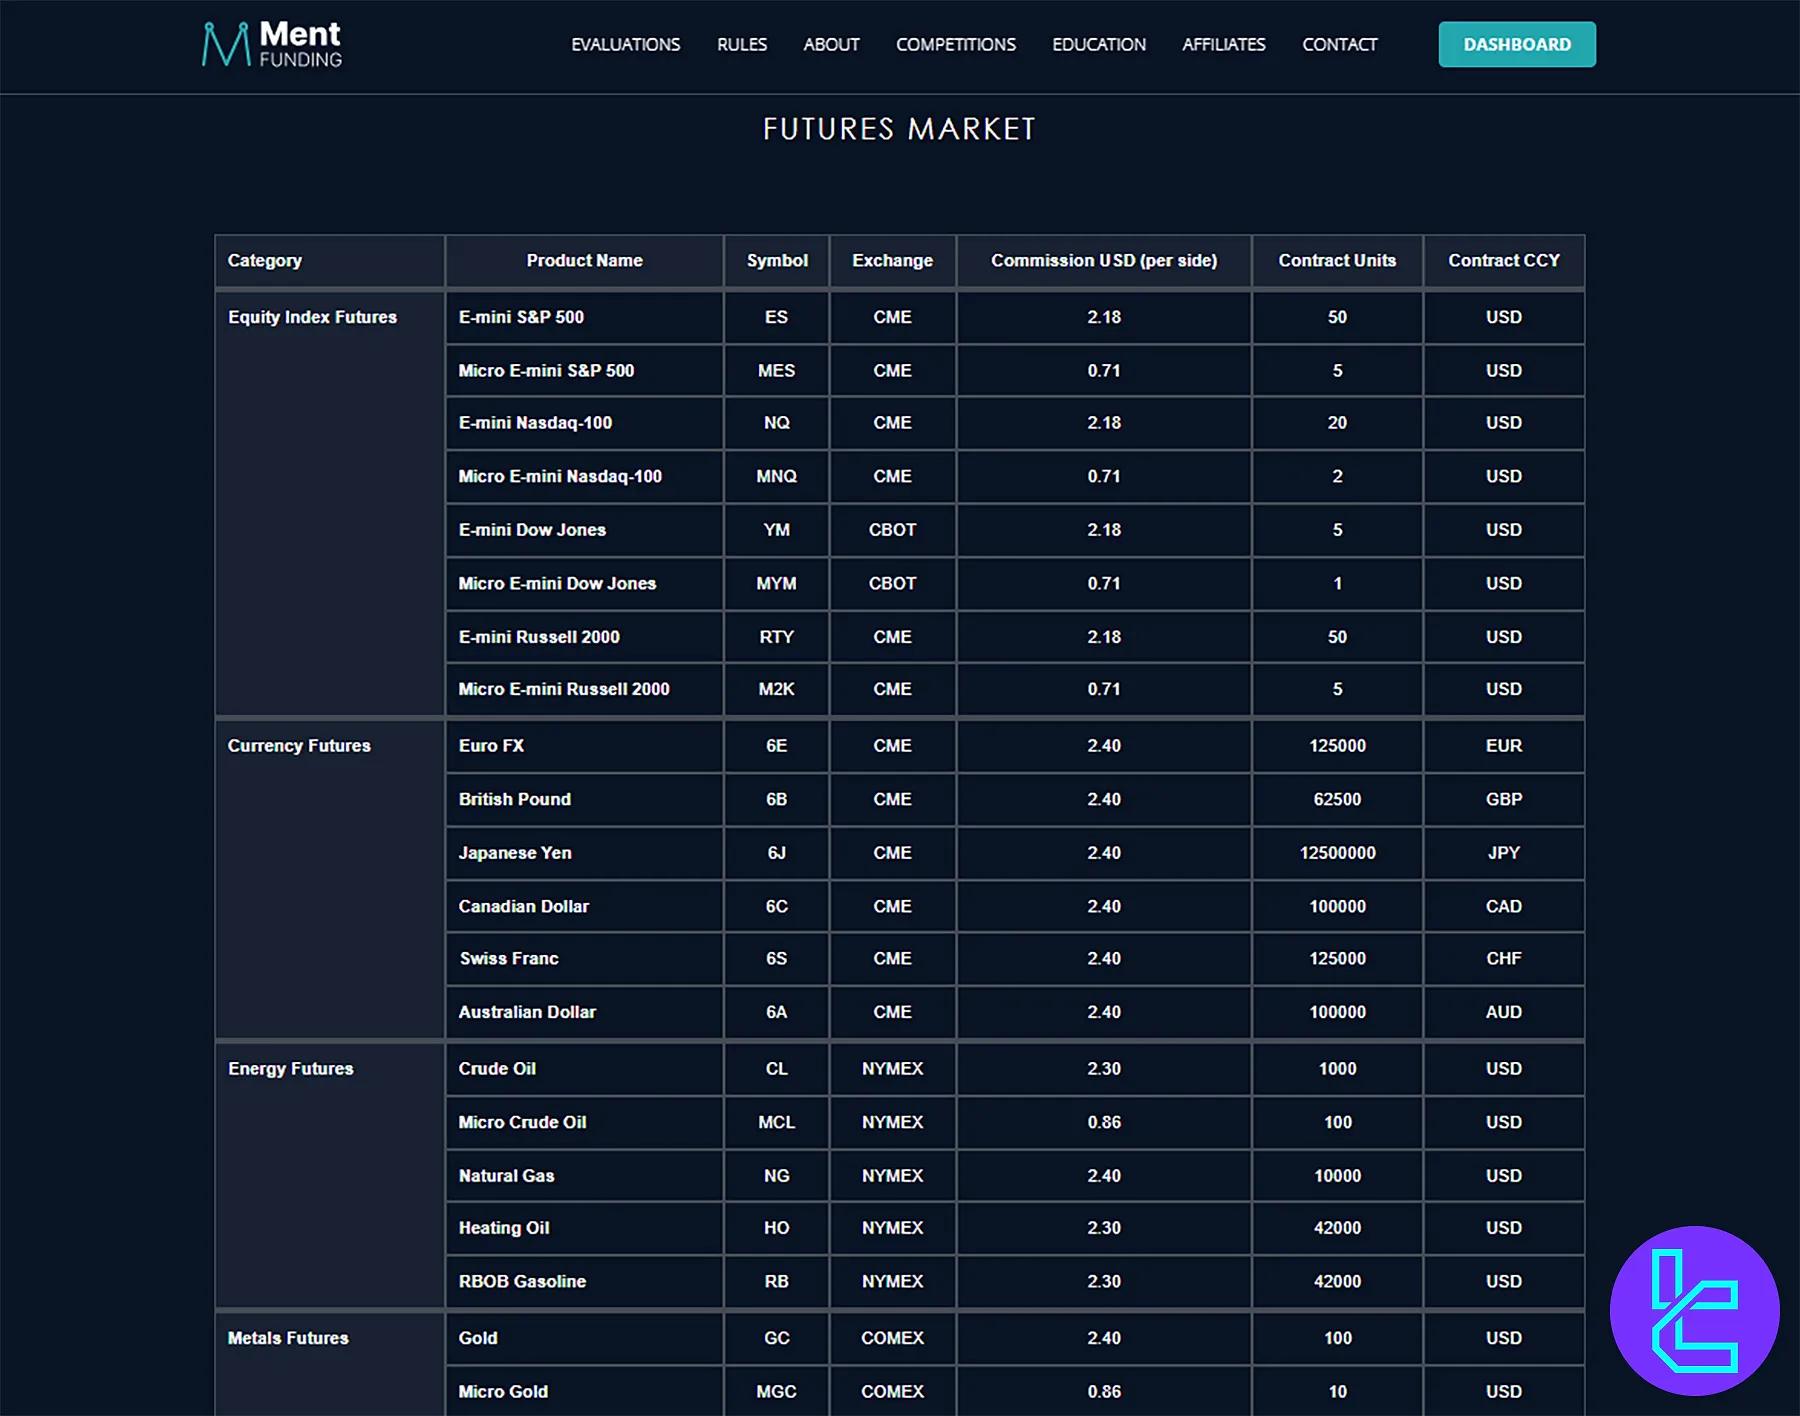Click the JPY contract currency cell

[x=1504, y=853]
